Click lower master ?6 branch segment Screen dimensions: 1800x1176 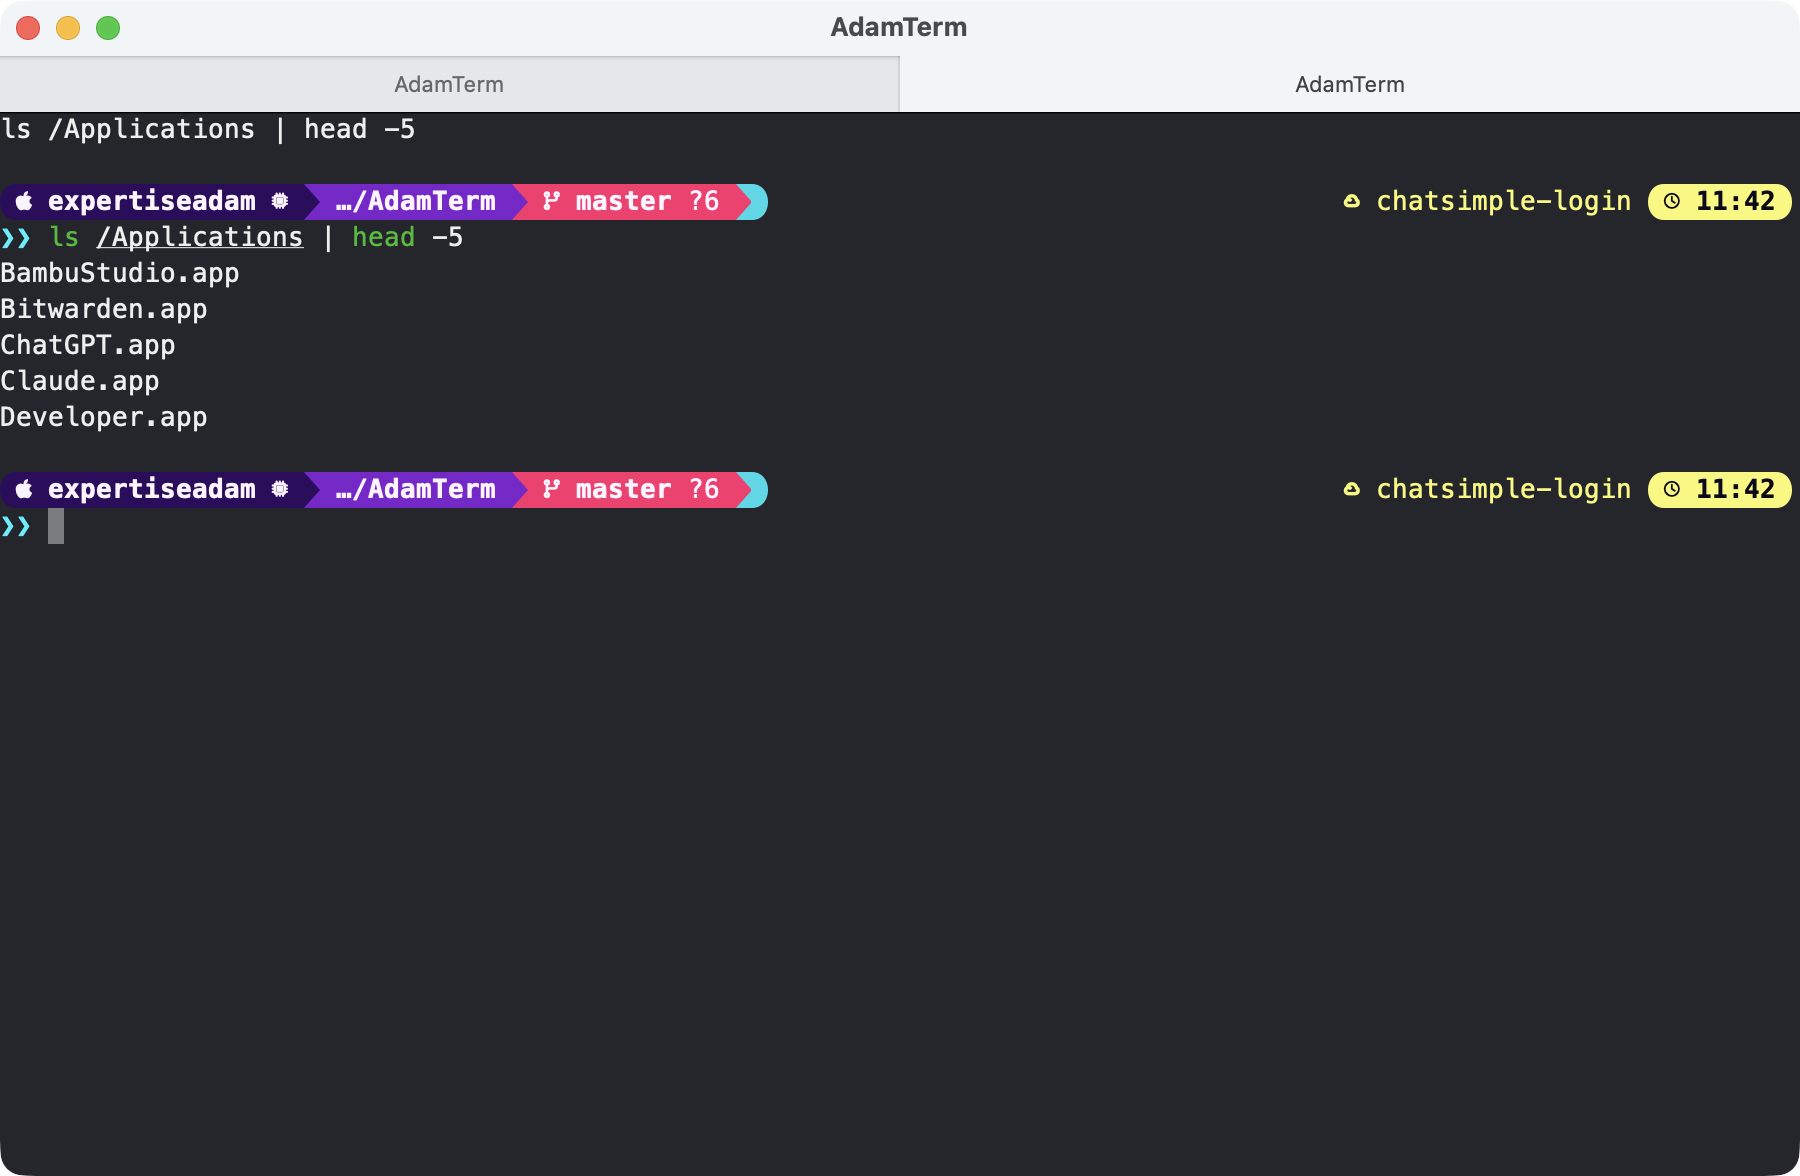pyautogui.click(x=632, y=489)
